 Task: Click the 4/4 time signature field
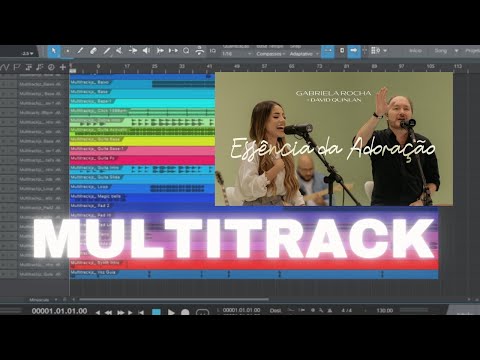347,311
